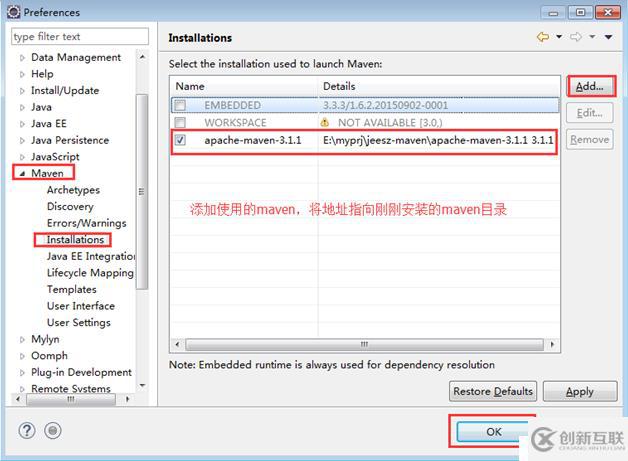Click the warning icon in WORKSPACE row

tap(324, 123)
